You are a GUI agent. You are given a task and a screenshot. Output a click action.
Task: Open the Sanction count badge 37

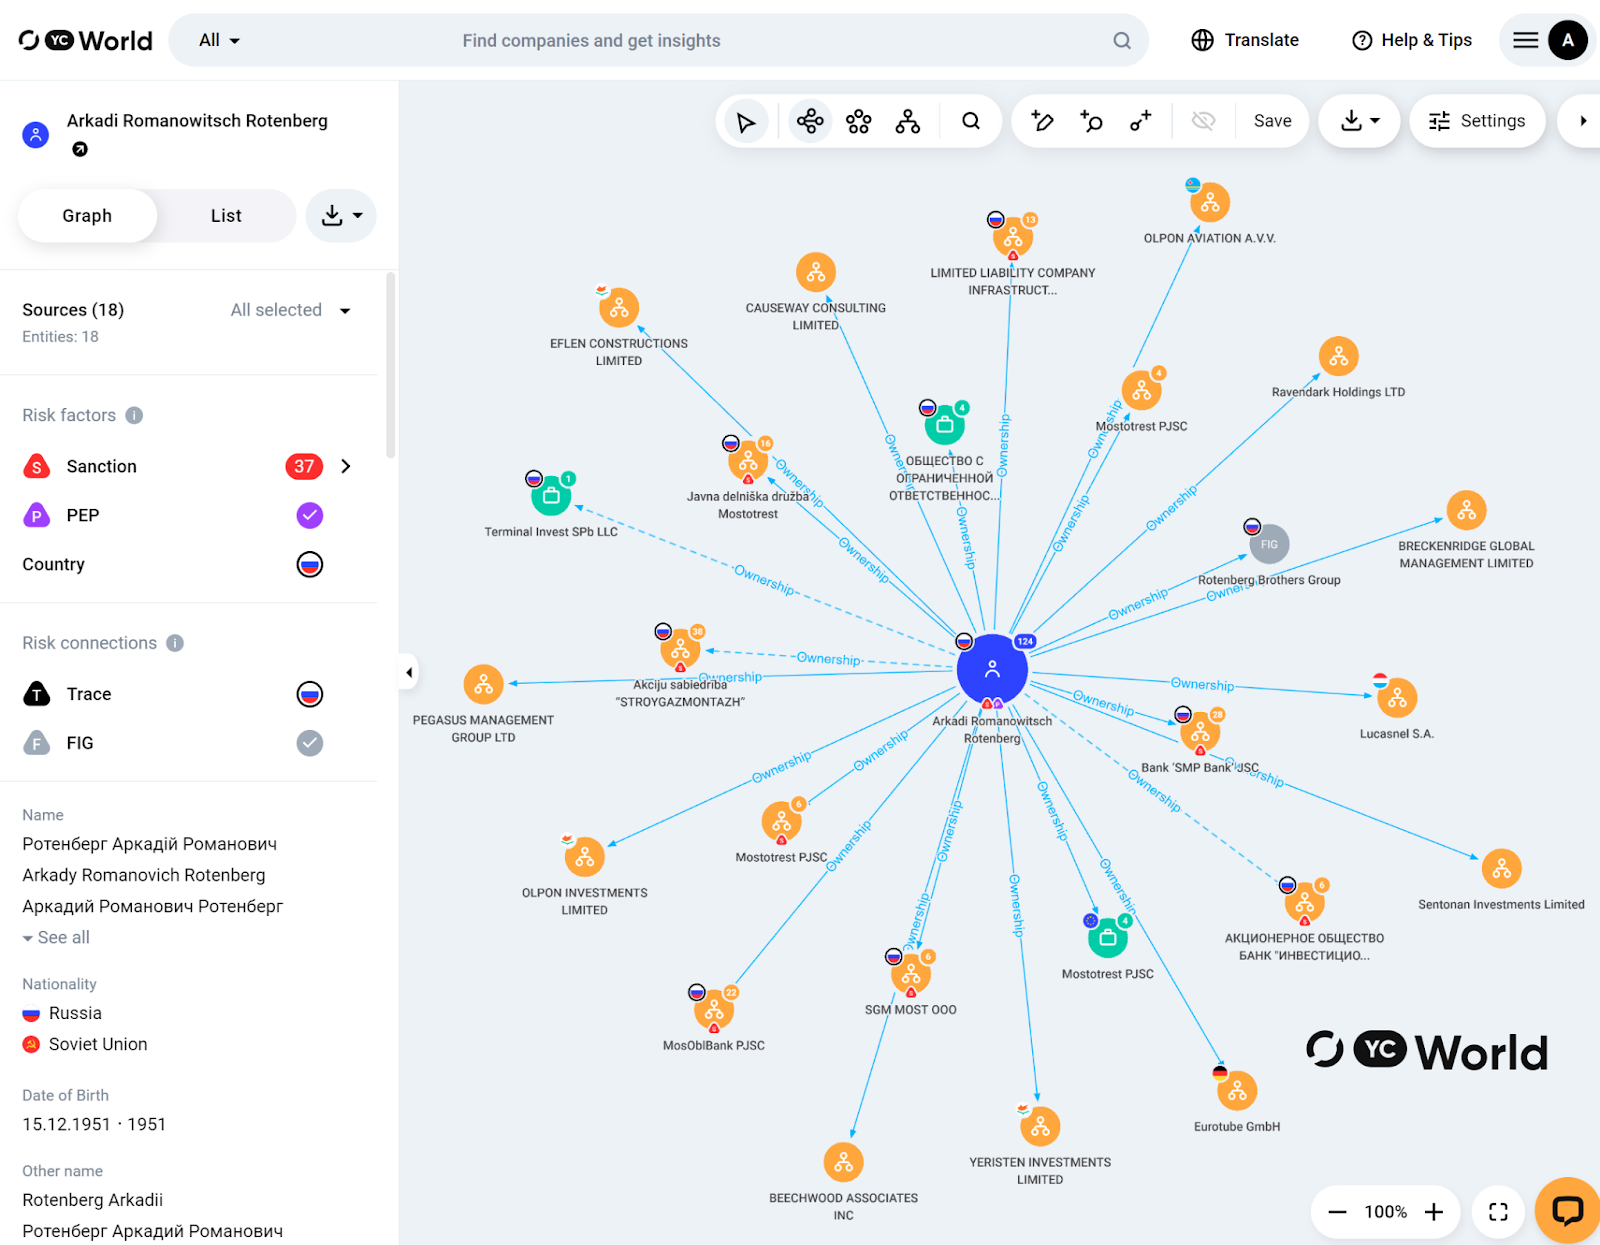(304, 466)
